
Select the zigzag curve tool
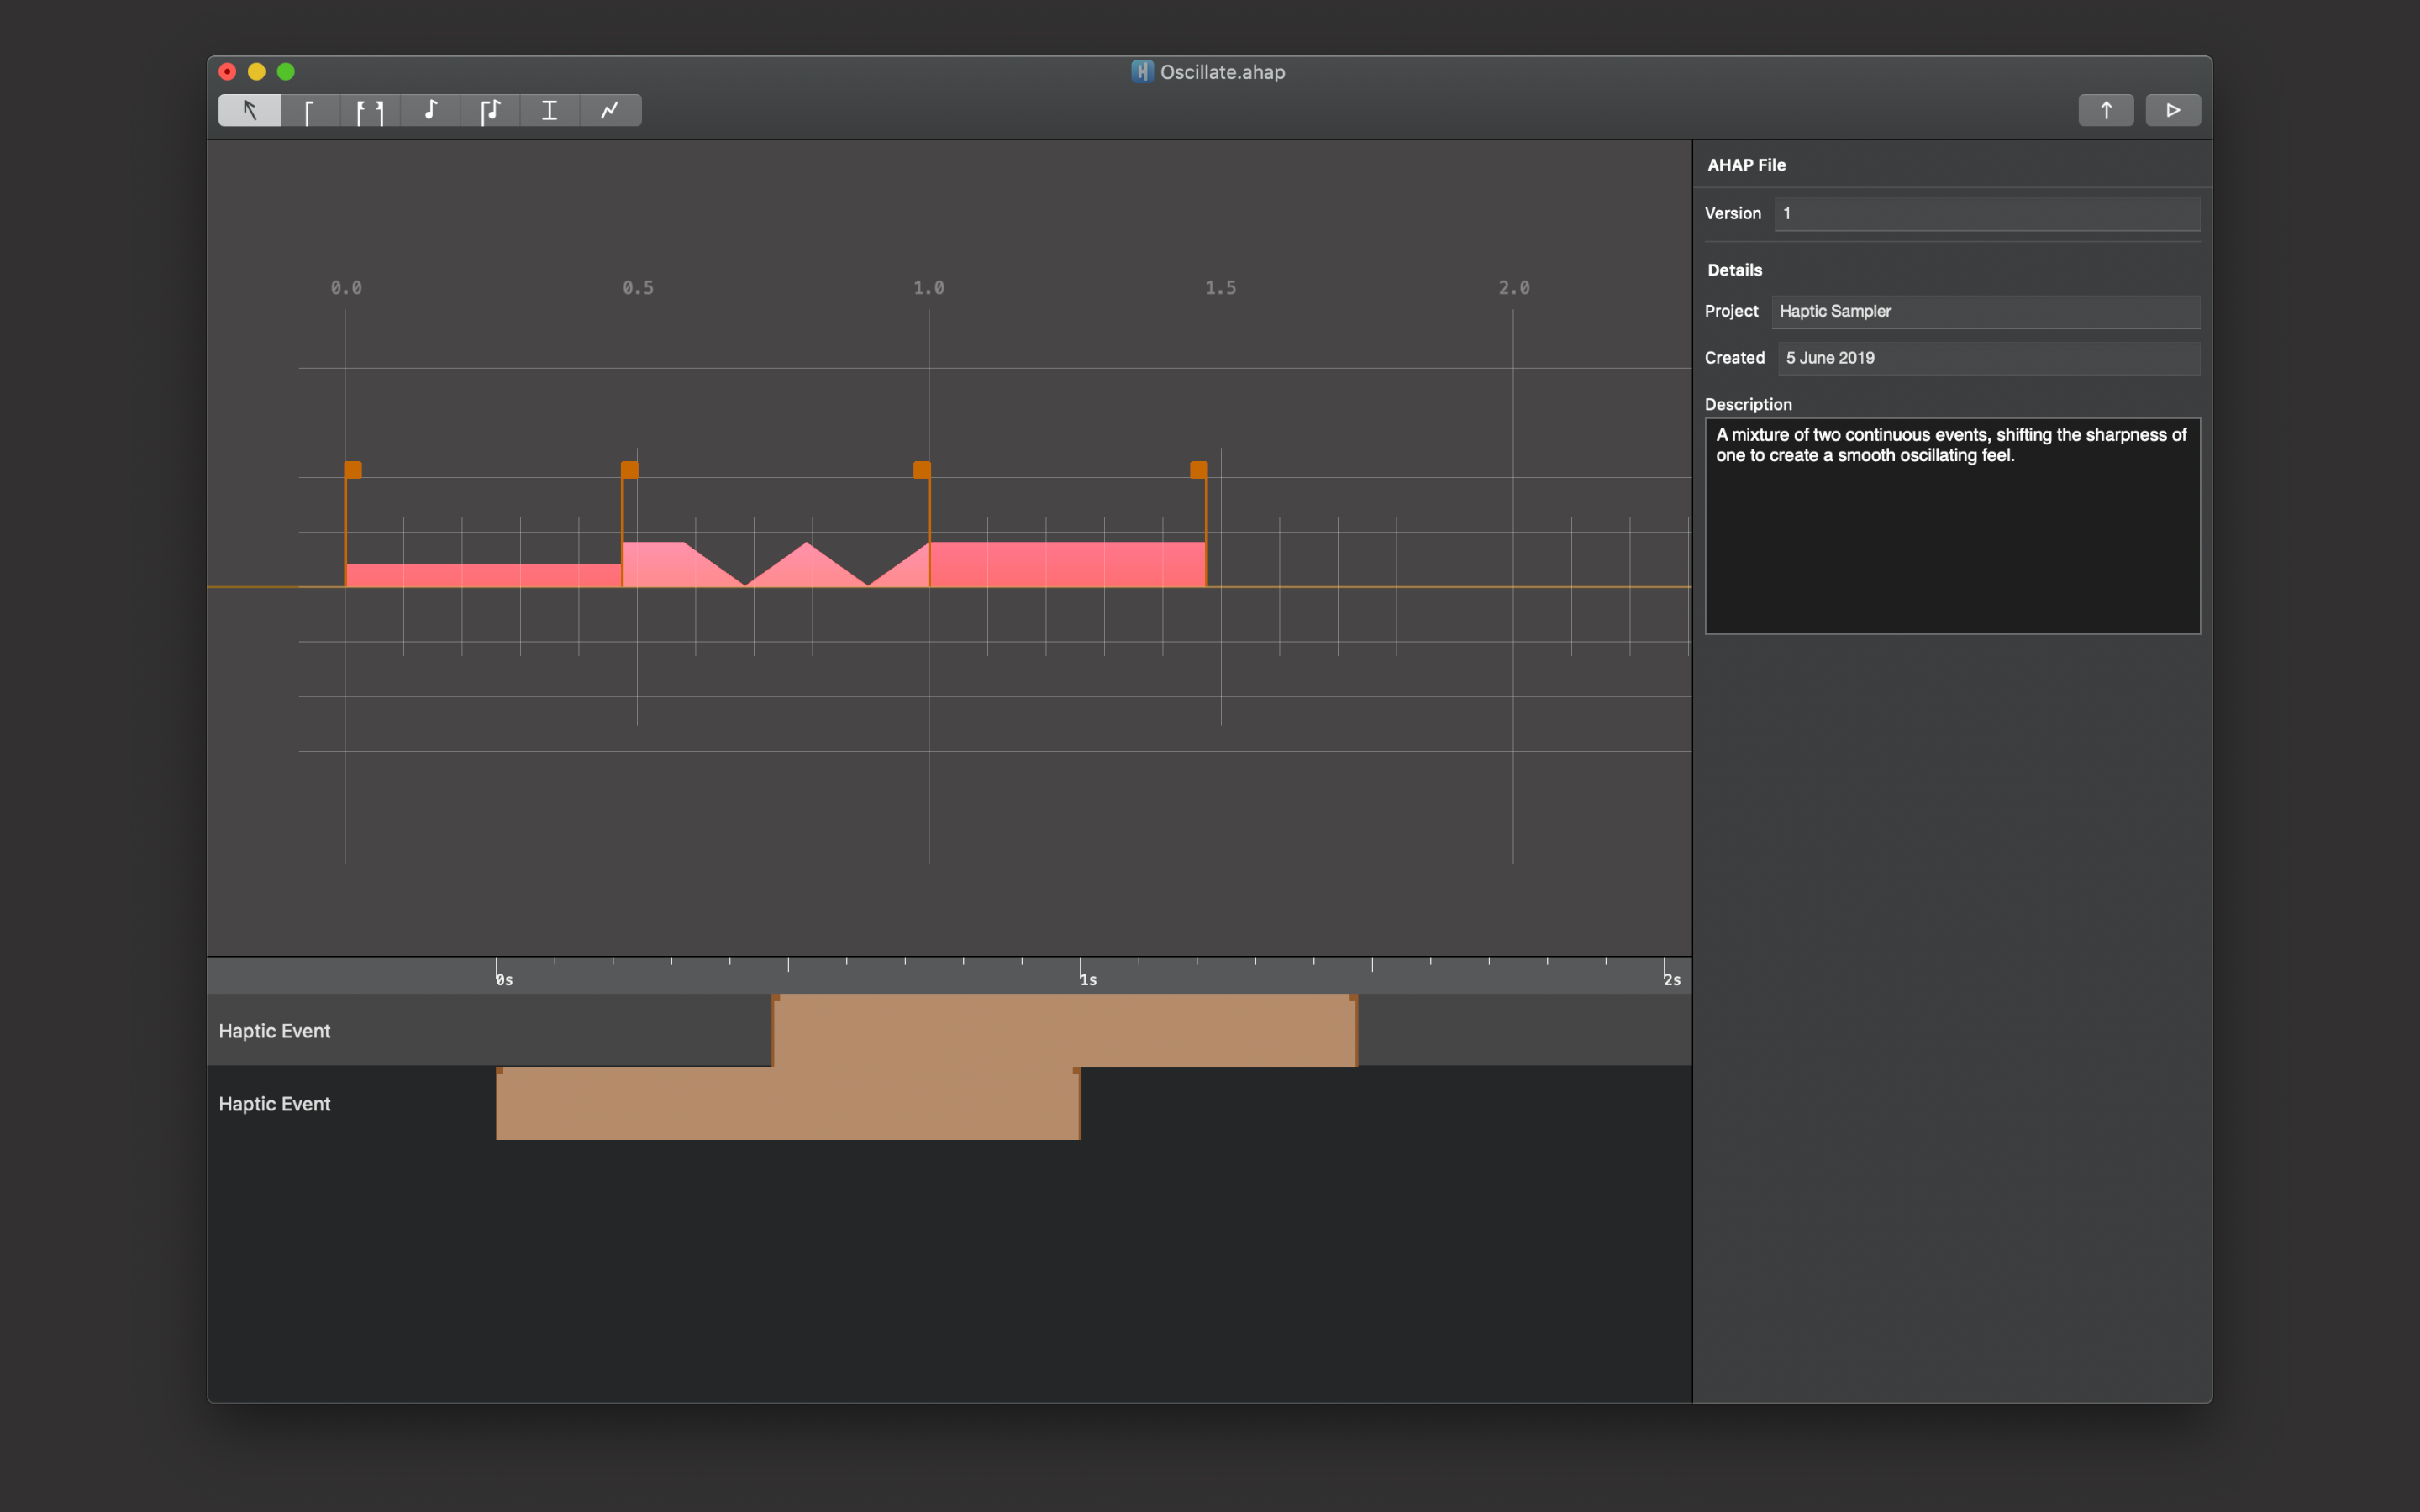click(609, 110)
